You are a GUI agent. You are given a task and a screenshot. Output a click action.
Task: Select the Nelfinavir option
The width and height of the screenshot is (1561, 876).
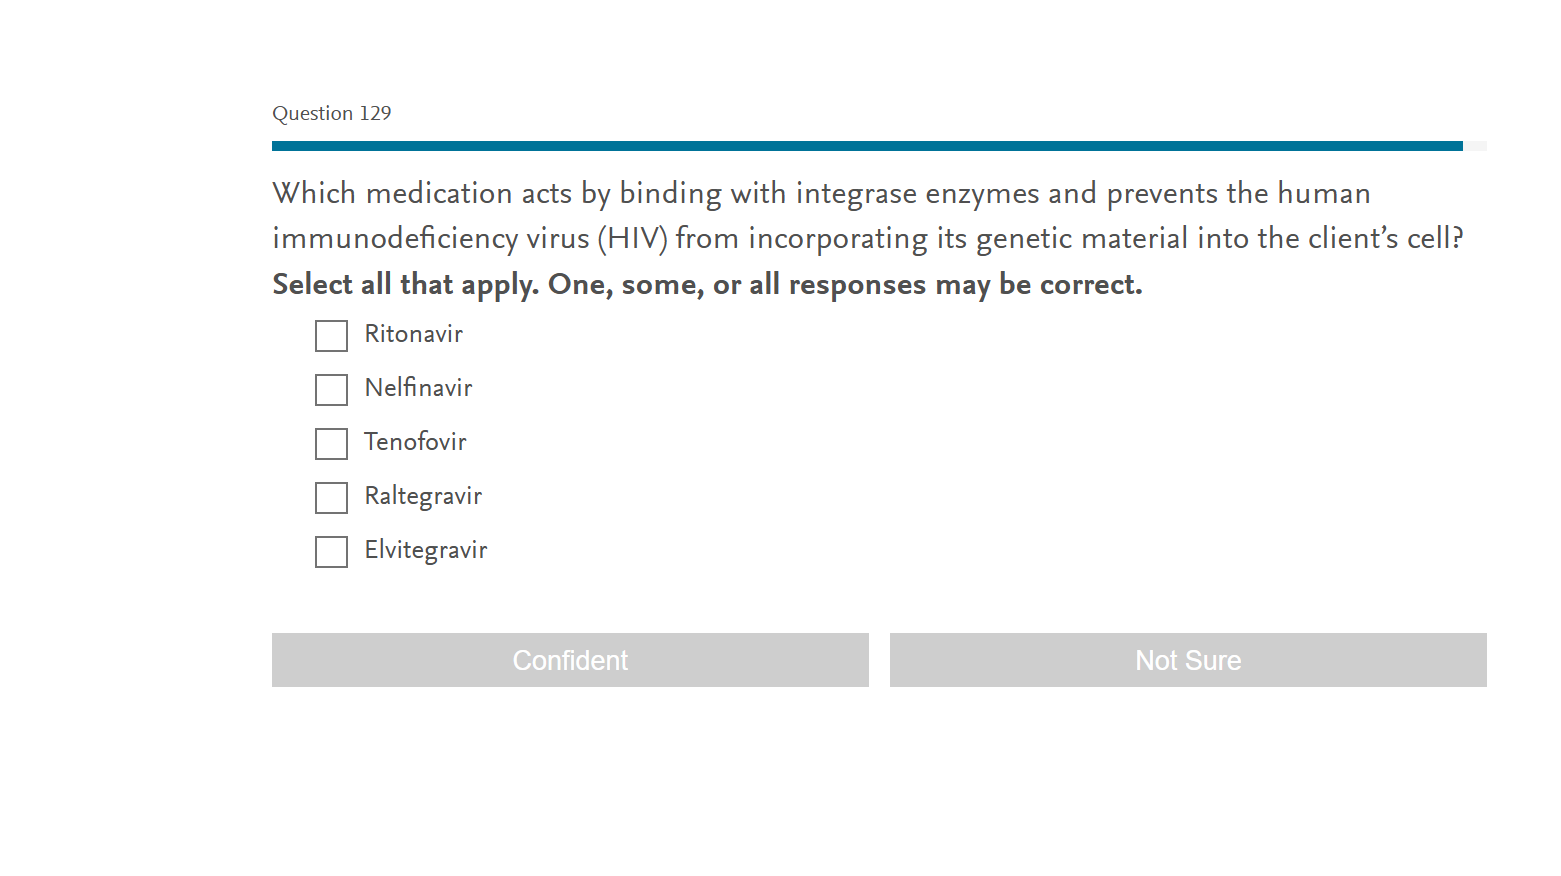(x=331, y=390)
